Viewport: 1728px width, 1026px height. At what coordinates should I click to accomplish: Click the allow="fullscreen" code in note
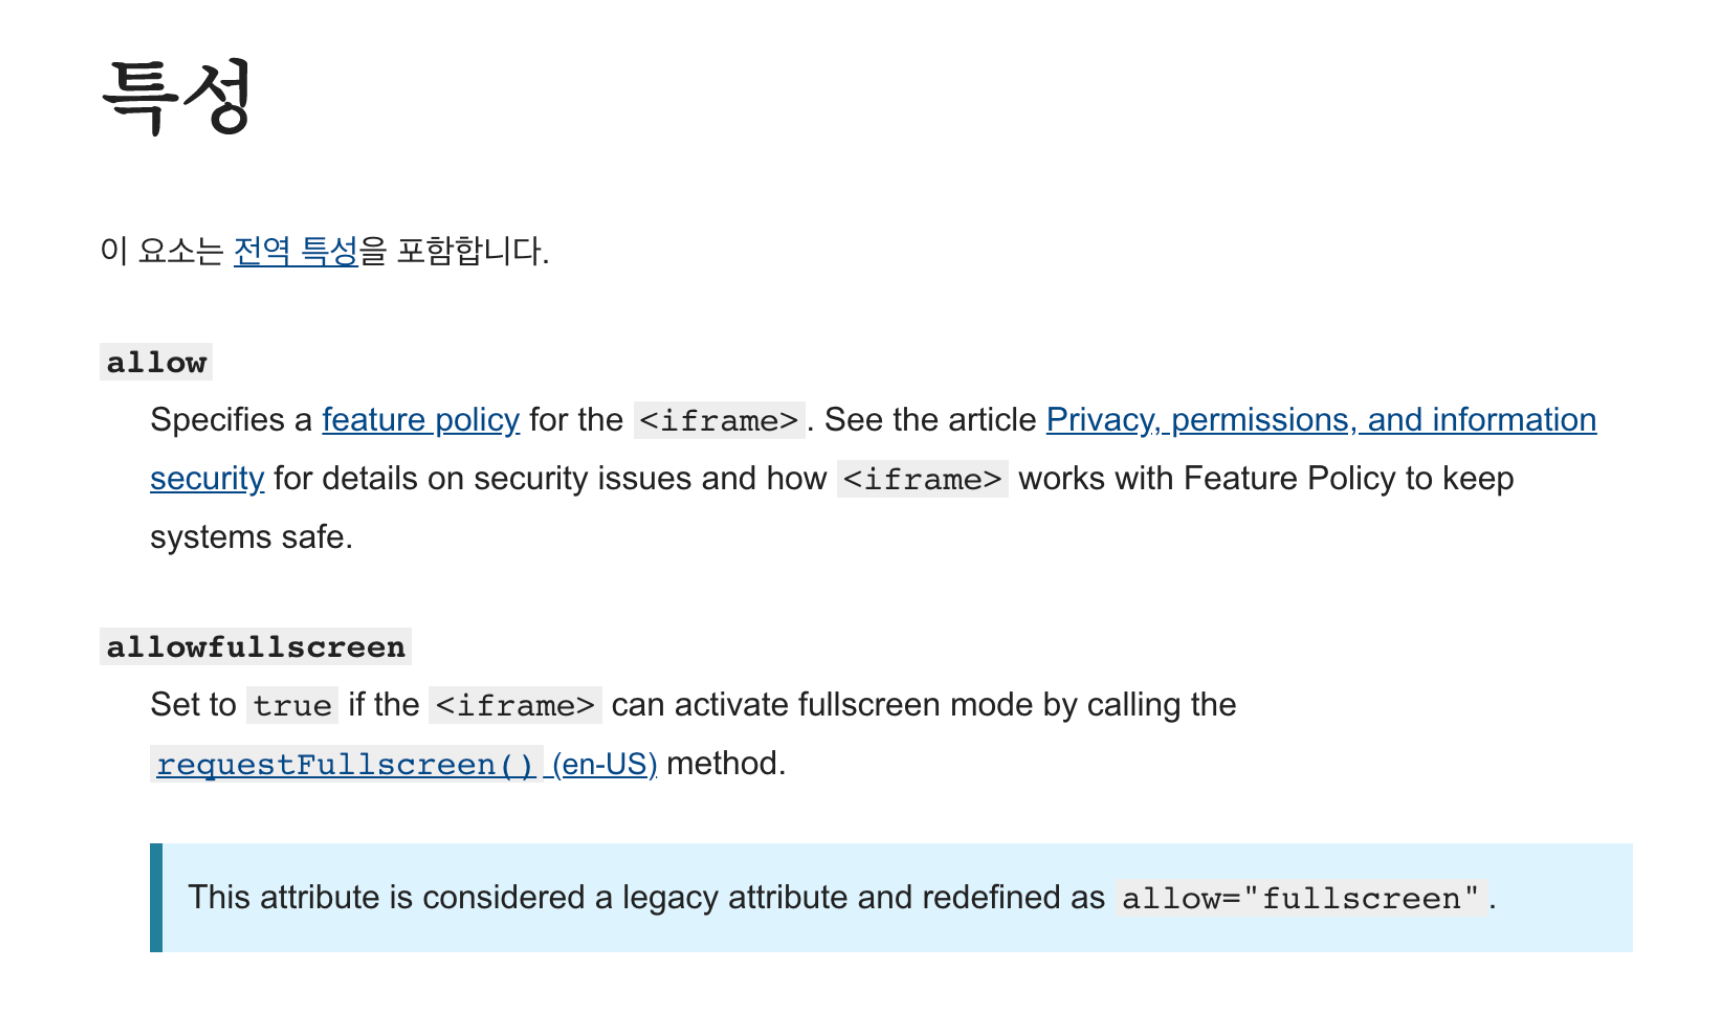1299,899
